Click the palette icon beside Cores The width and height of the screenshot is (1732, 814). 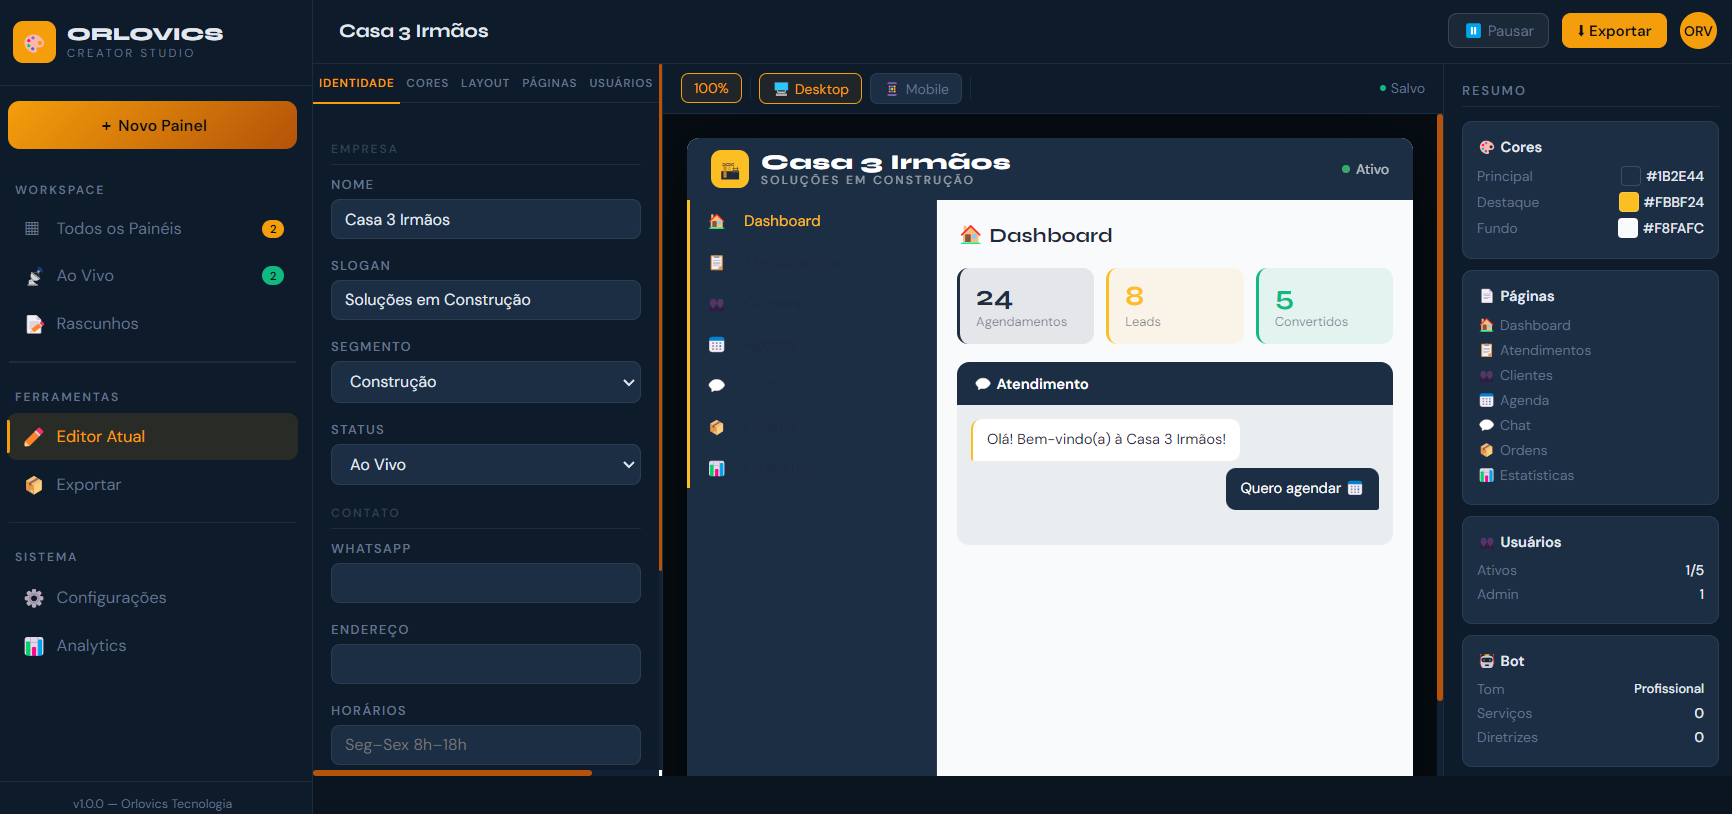[x=1486, y=147]
